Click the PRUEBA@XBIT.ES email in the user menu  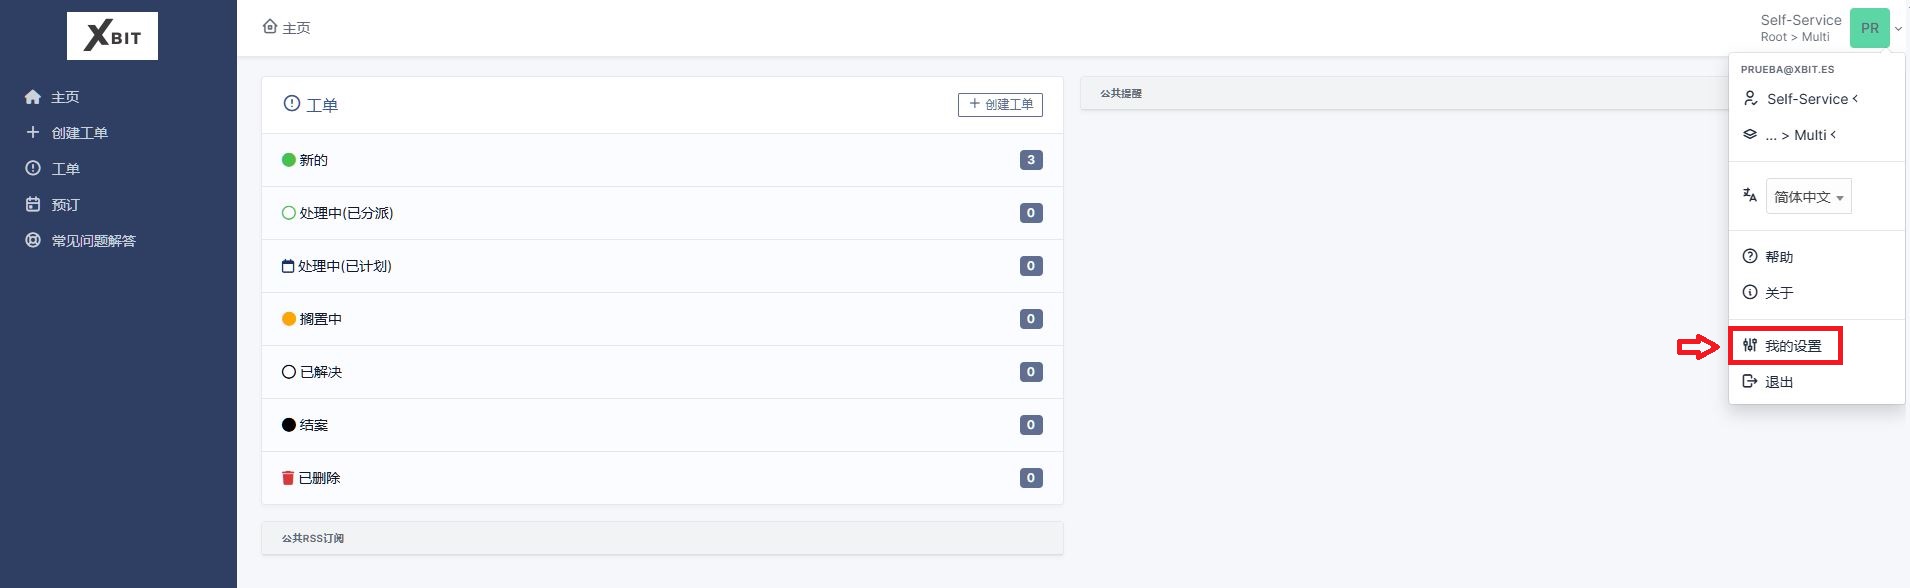(1787, 70)
